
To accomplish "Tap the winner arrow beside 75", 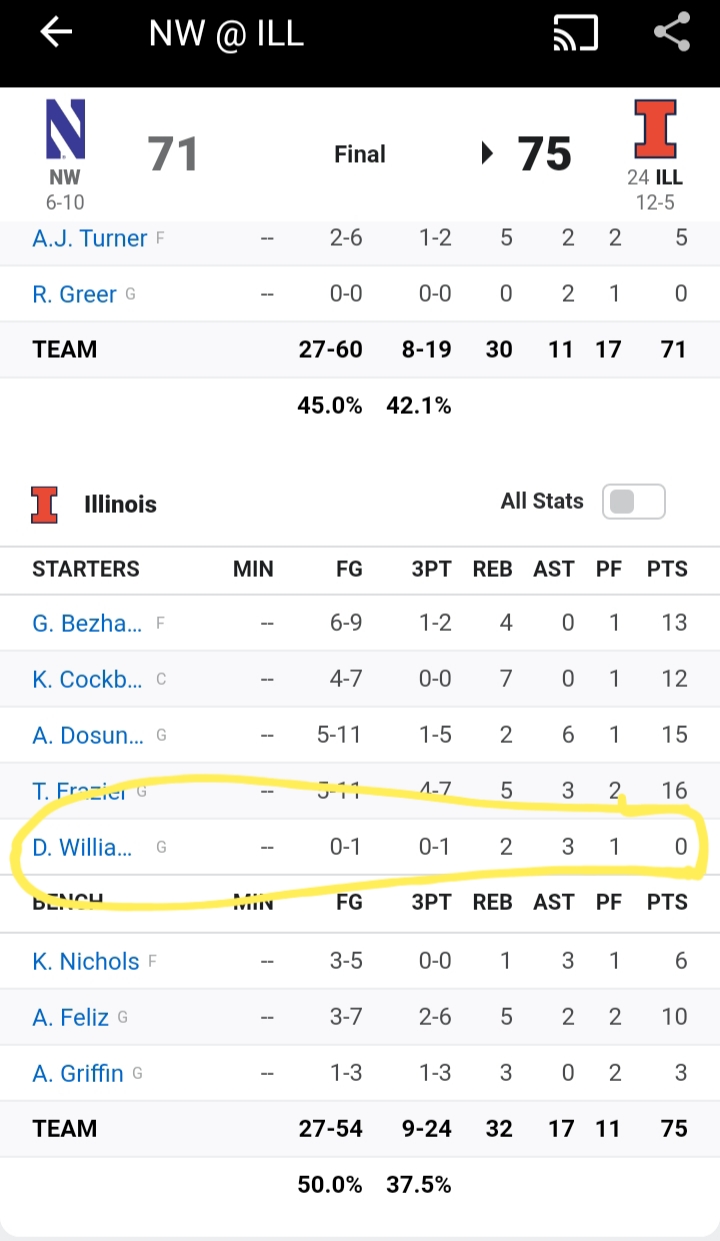I will point(488,154).
